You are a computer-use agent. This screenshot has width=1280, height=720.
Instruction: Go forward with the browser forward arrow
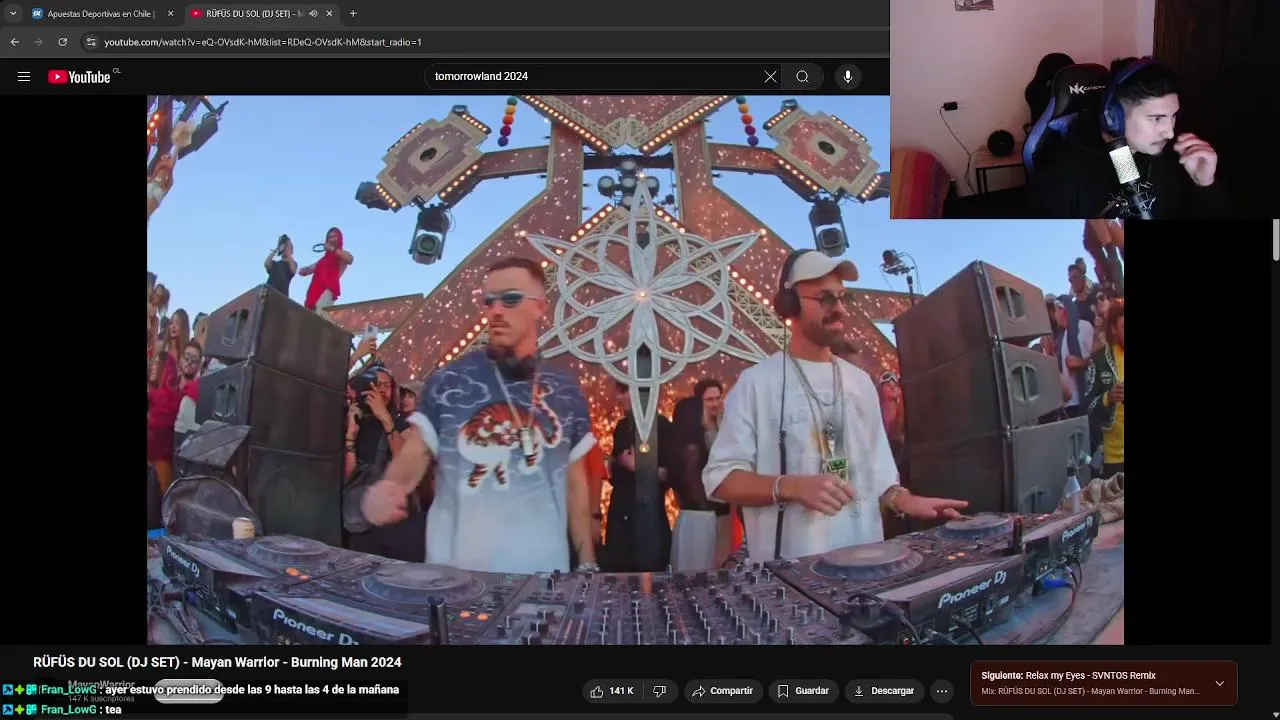38,42
